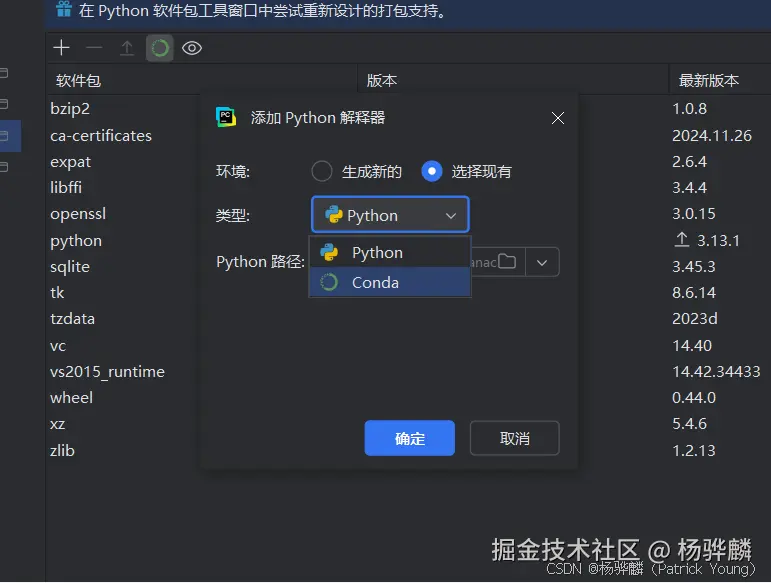Click latest version 1.0.8
The height and width of the screenshot is (583, 771).
(689, 109)
